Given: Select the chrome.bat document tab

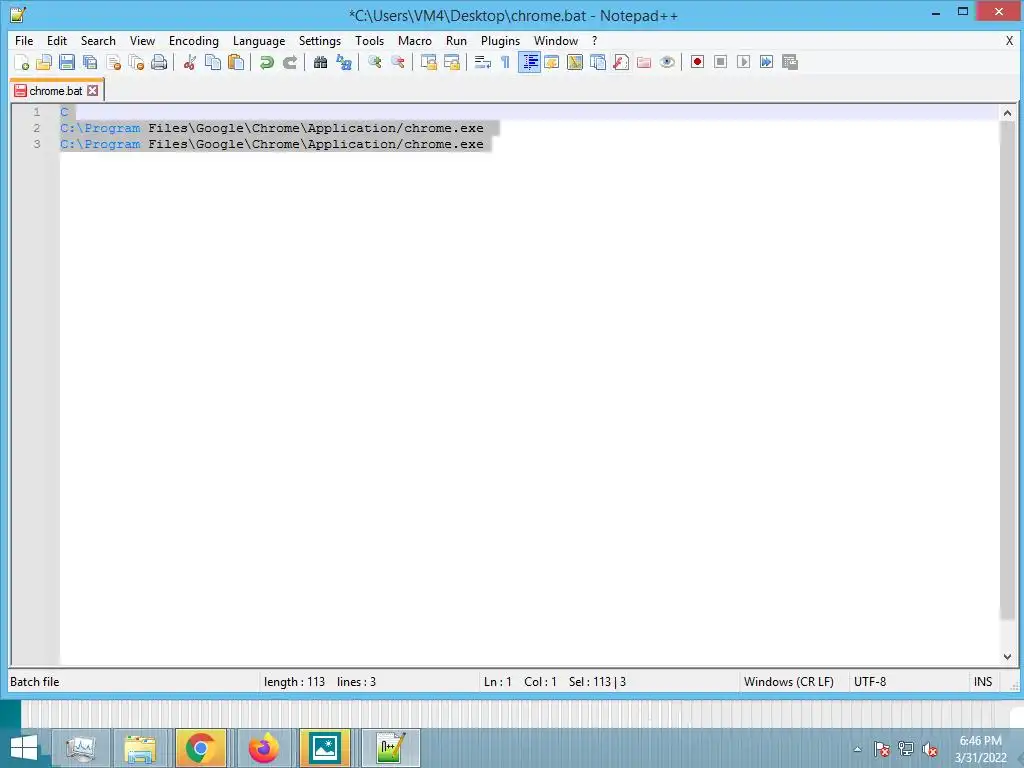Looking at the screenshot, I should pos(56,91).
